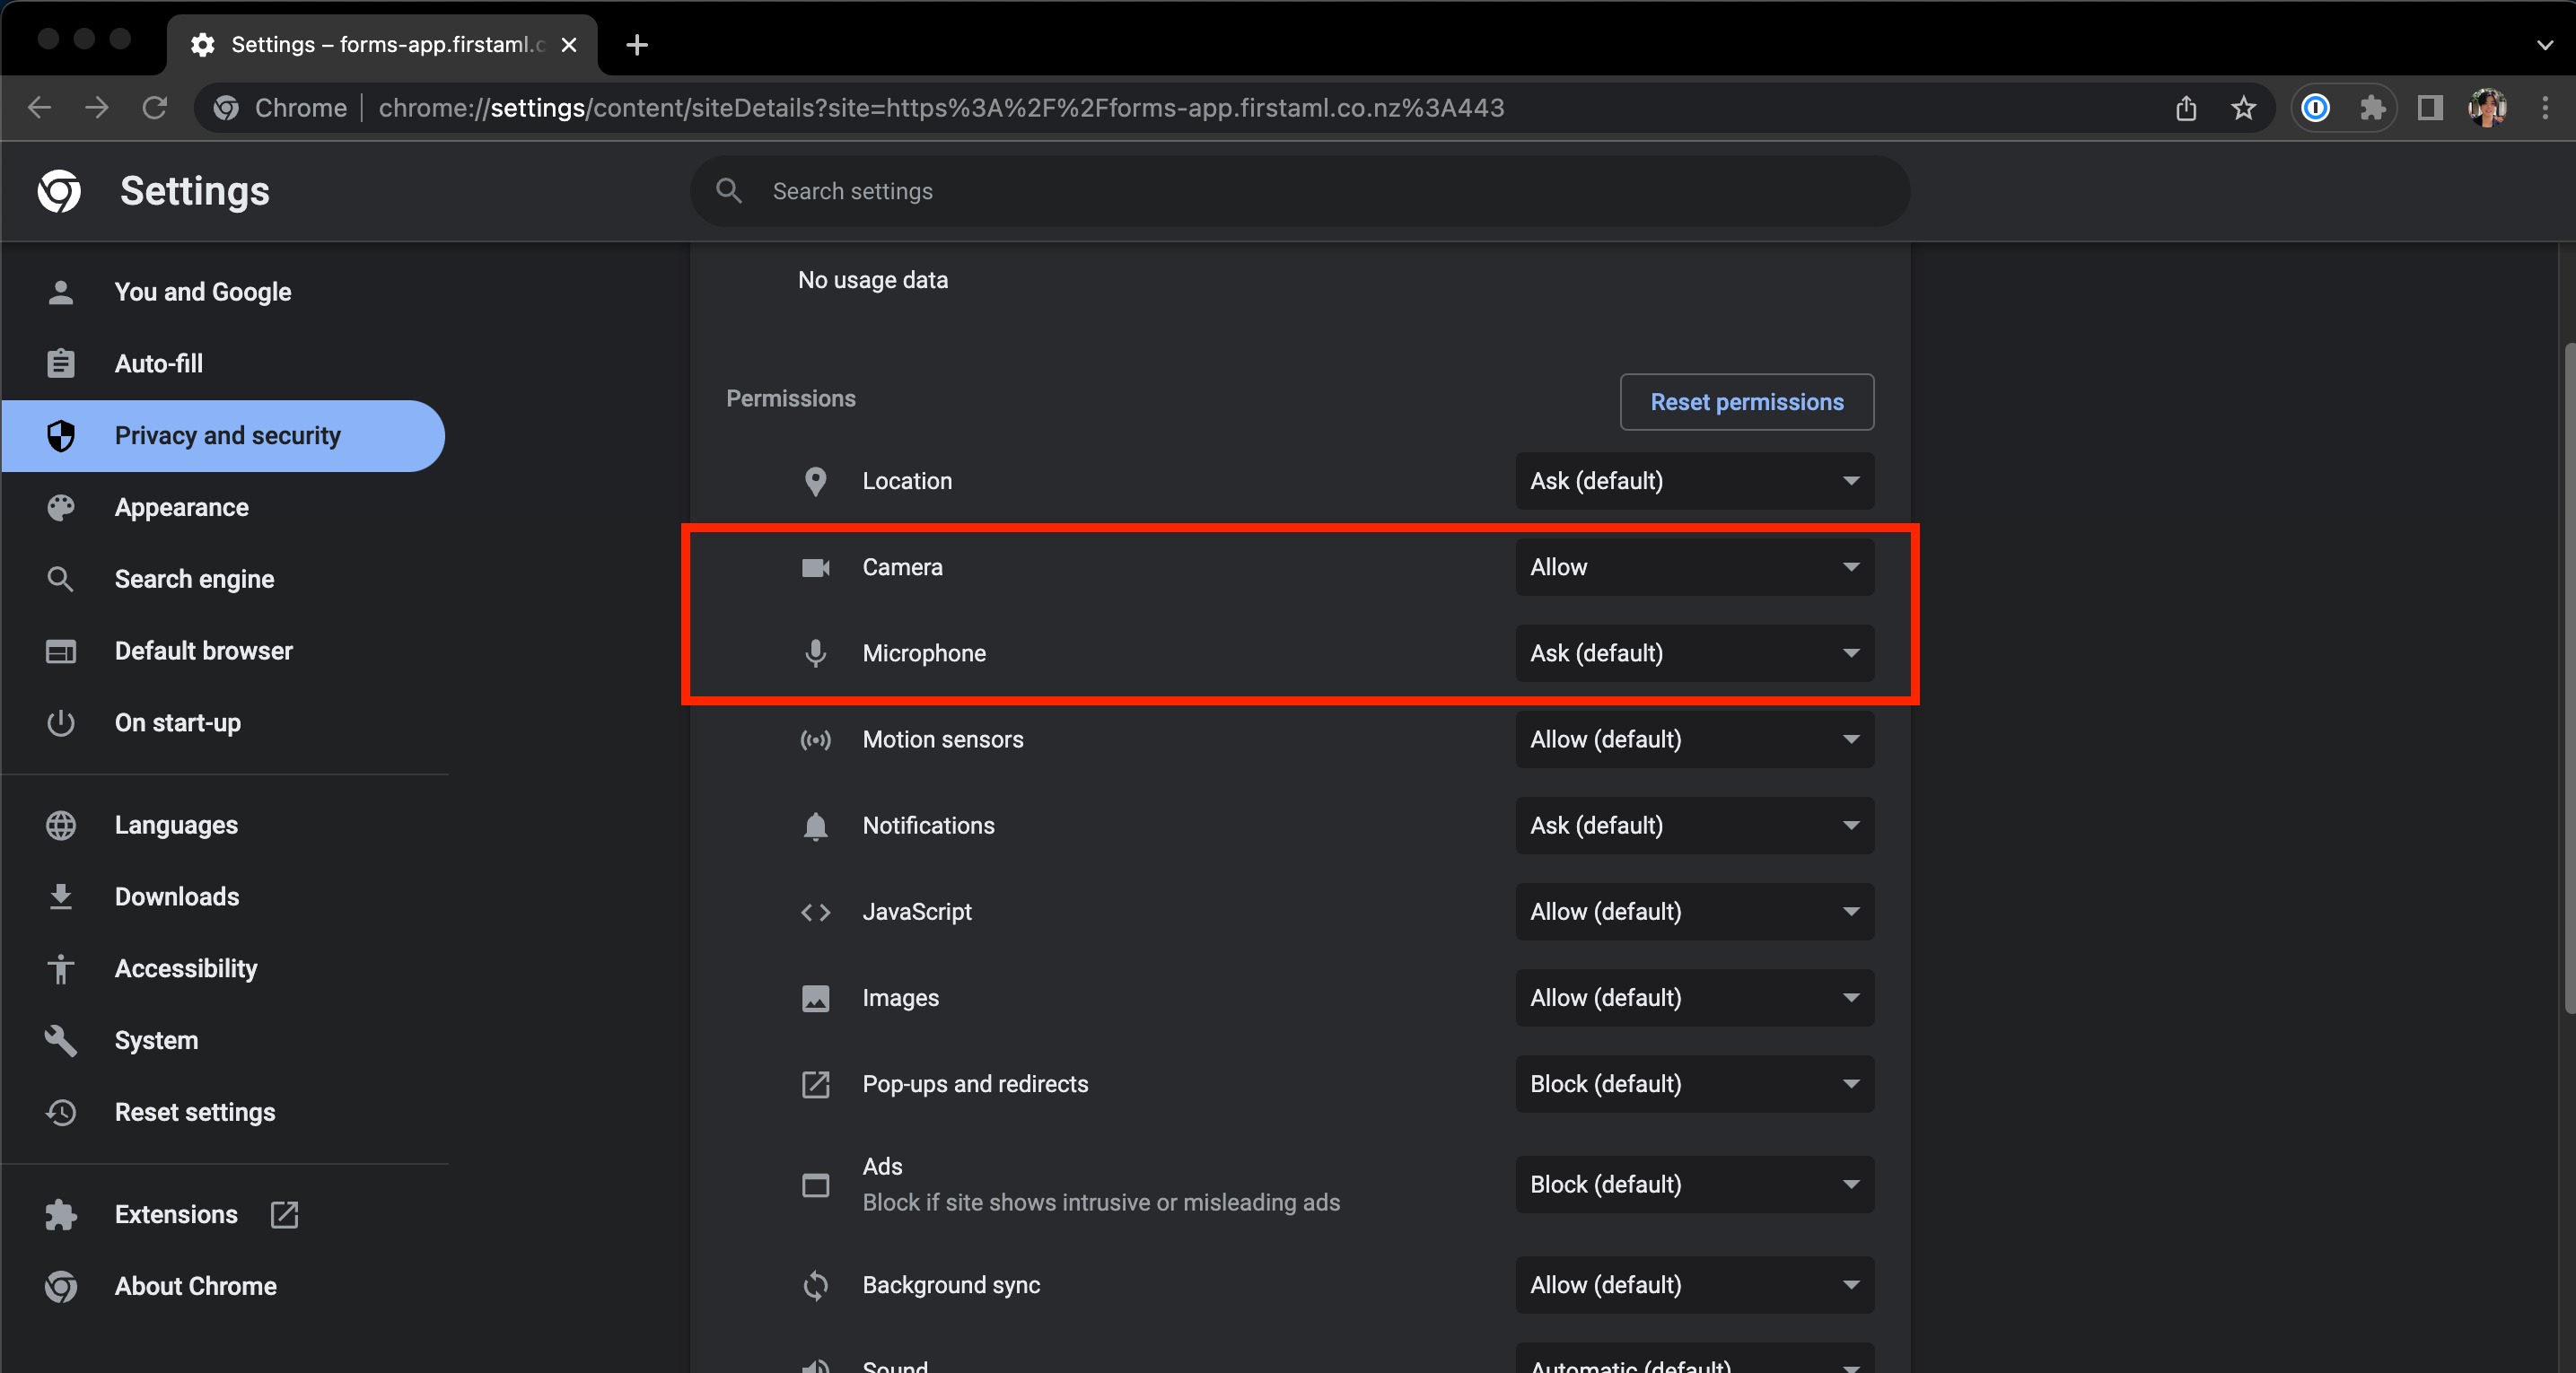Open the Downloads settings section
This screenshot has width=2576, height=1373.
(176, 896)
